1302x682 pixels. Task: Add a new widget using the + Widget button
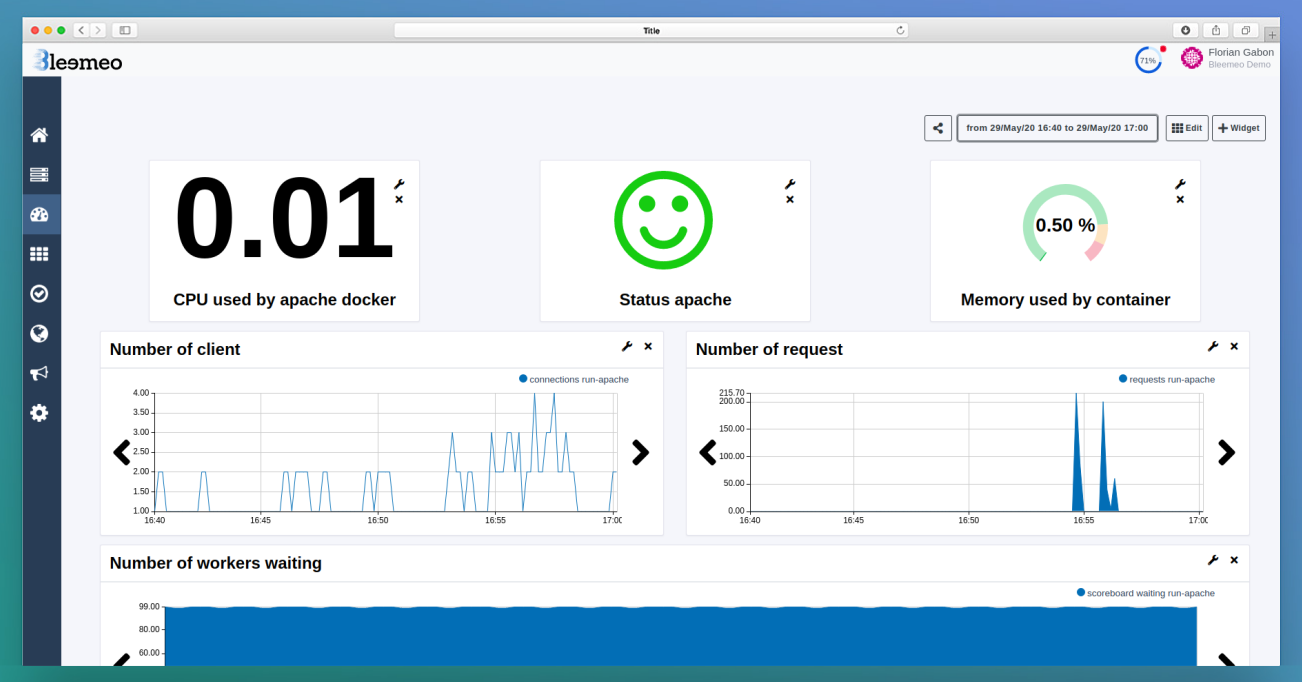tap(1238, 128)
